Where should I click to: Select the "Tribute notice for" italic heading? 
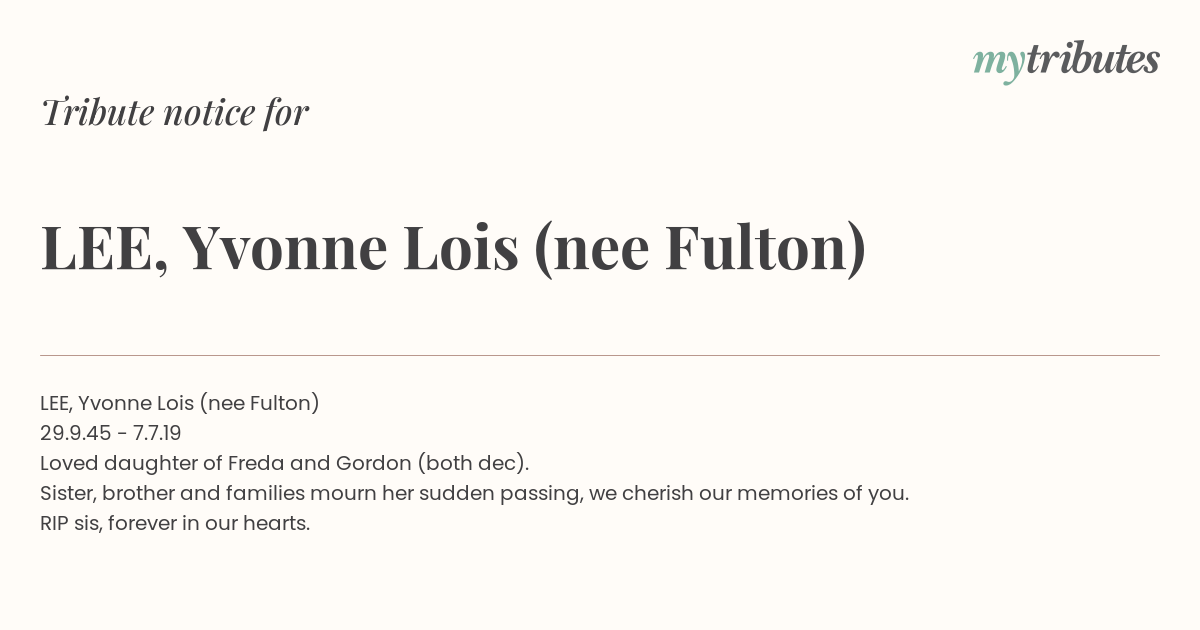coord(175,113)
